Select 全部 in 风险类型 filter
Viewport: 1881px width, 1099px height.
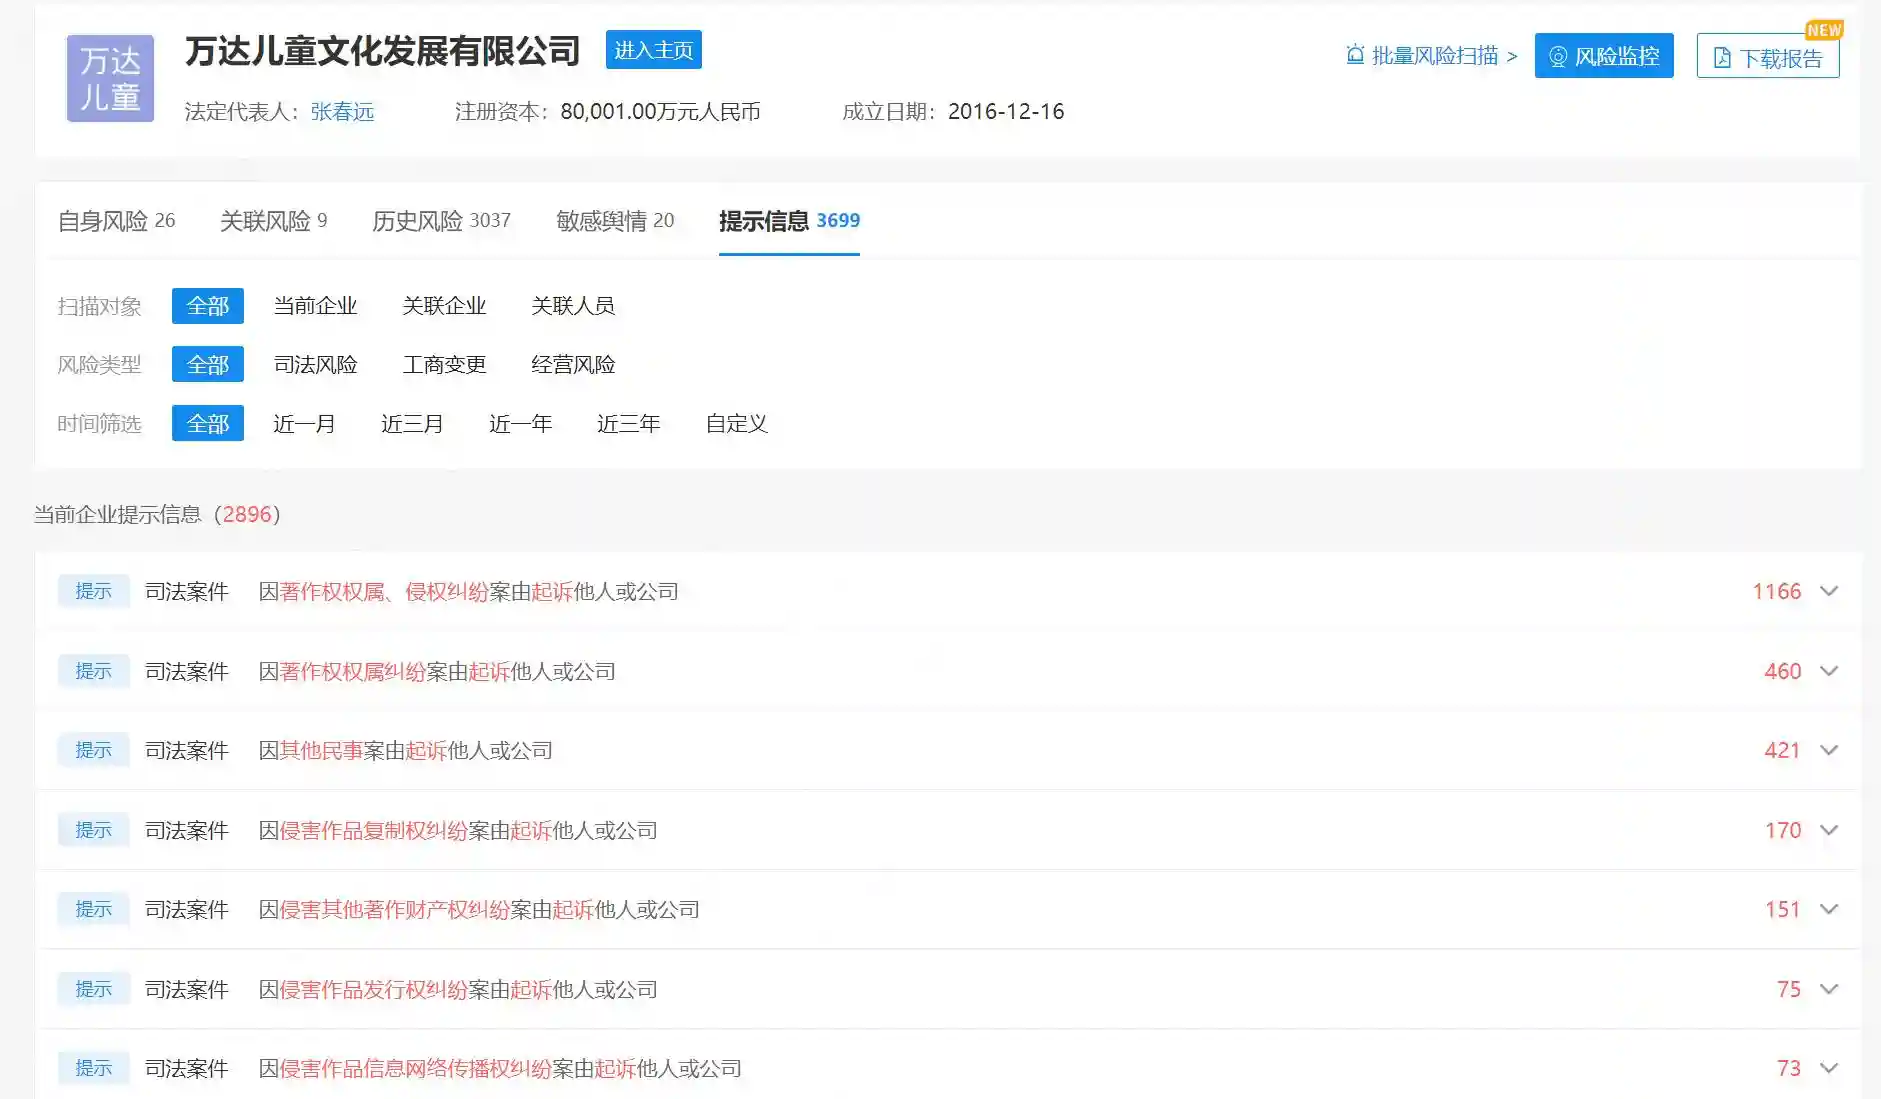point(208,365)
